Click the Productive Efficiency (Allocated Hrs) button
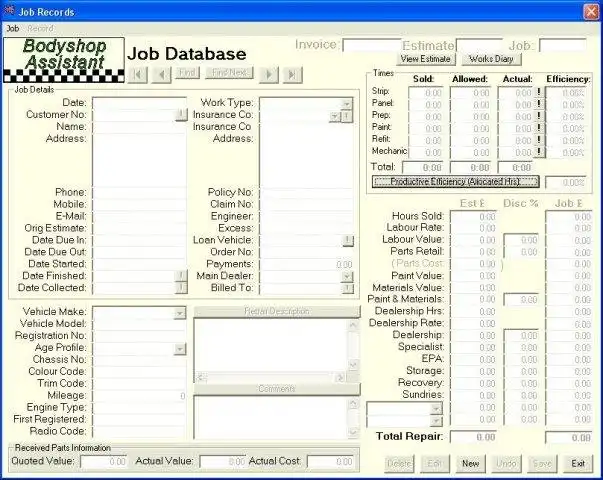The width and height of the screenshot is (603, 480). point(455,182)
